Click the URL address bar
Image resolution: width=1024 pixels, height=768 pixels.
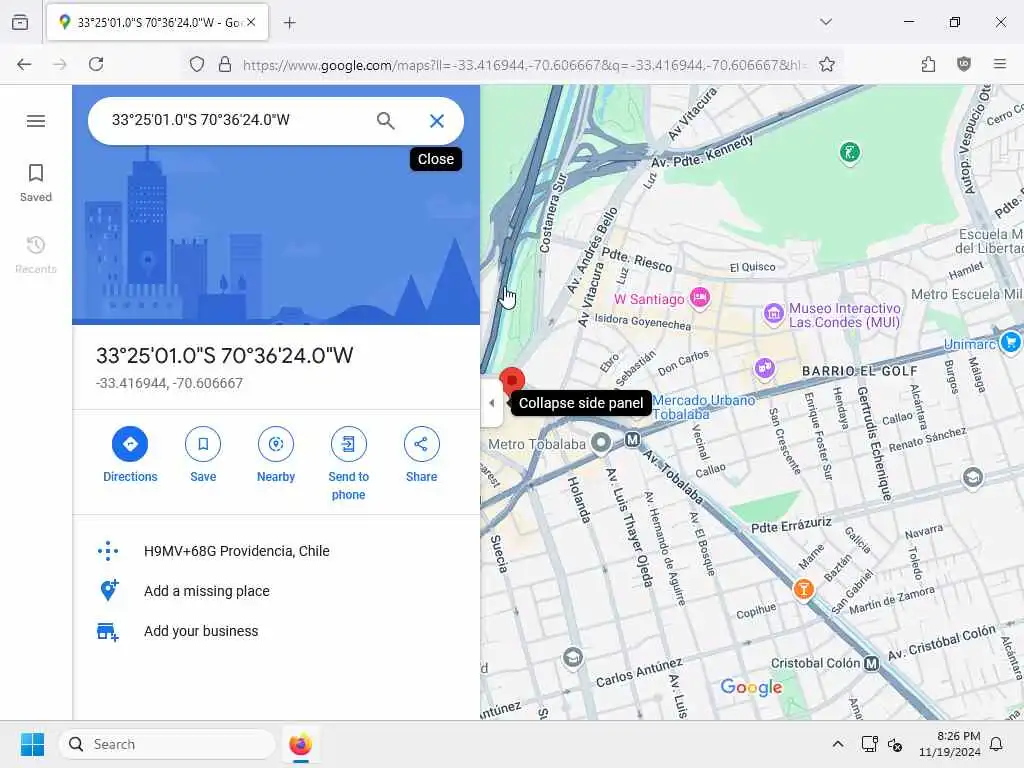pyautogui.click(x=526, y=65)
